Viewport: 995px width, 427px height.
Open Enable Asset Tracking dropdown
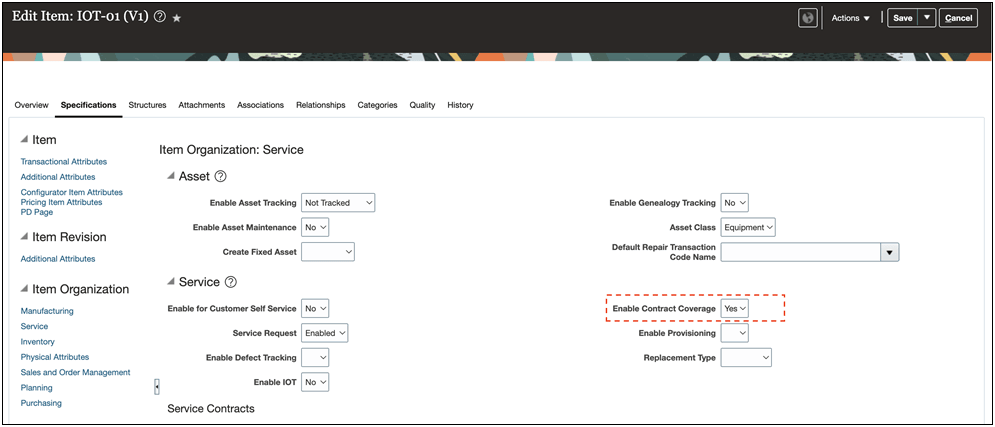click(x=338, y=203)
